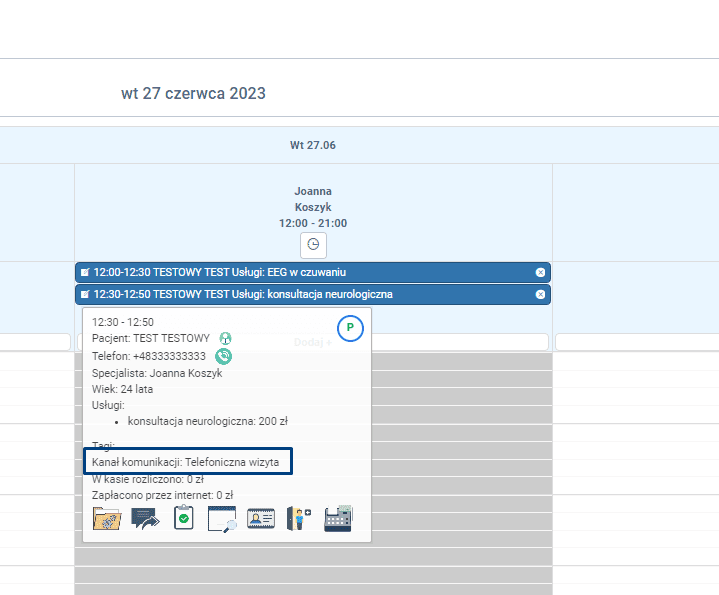Open the cash register icon
Image resolution: width=719 pixels, height=595 pixels.
pyautogui.click(x=338, y=518)
